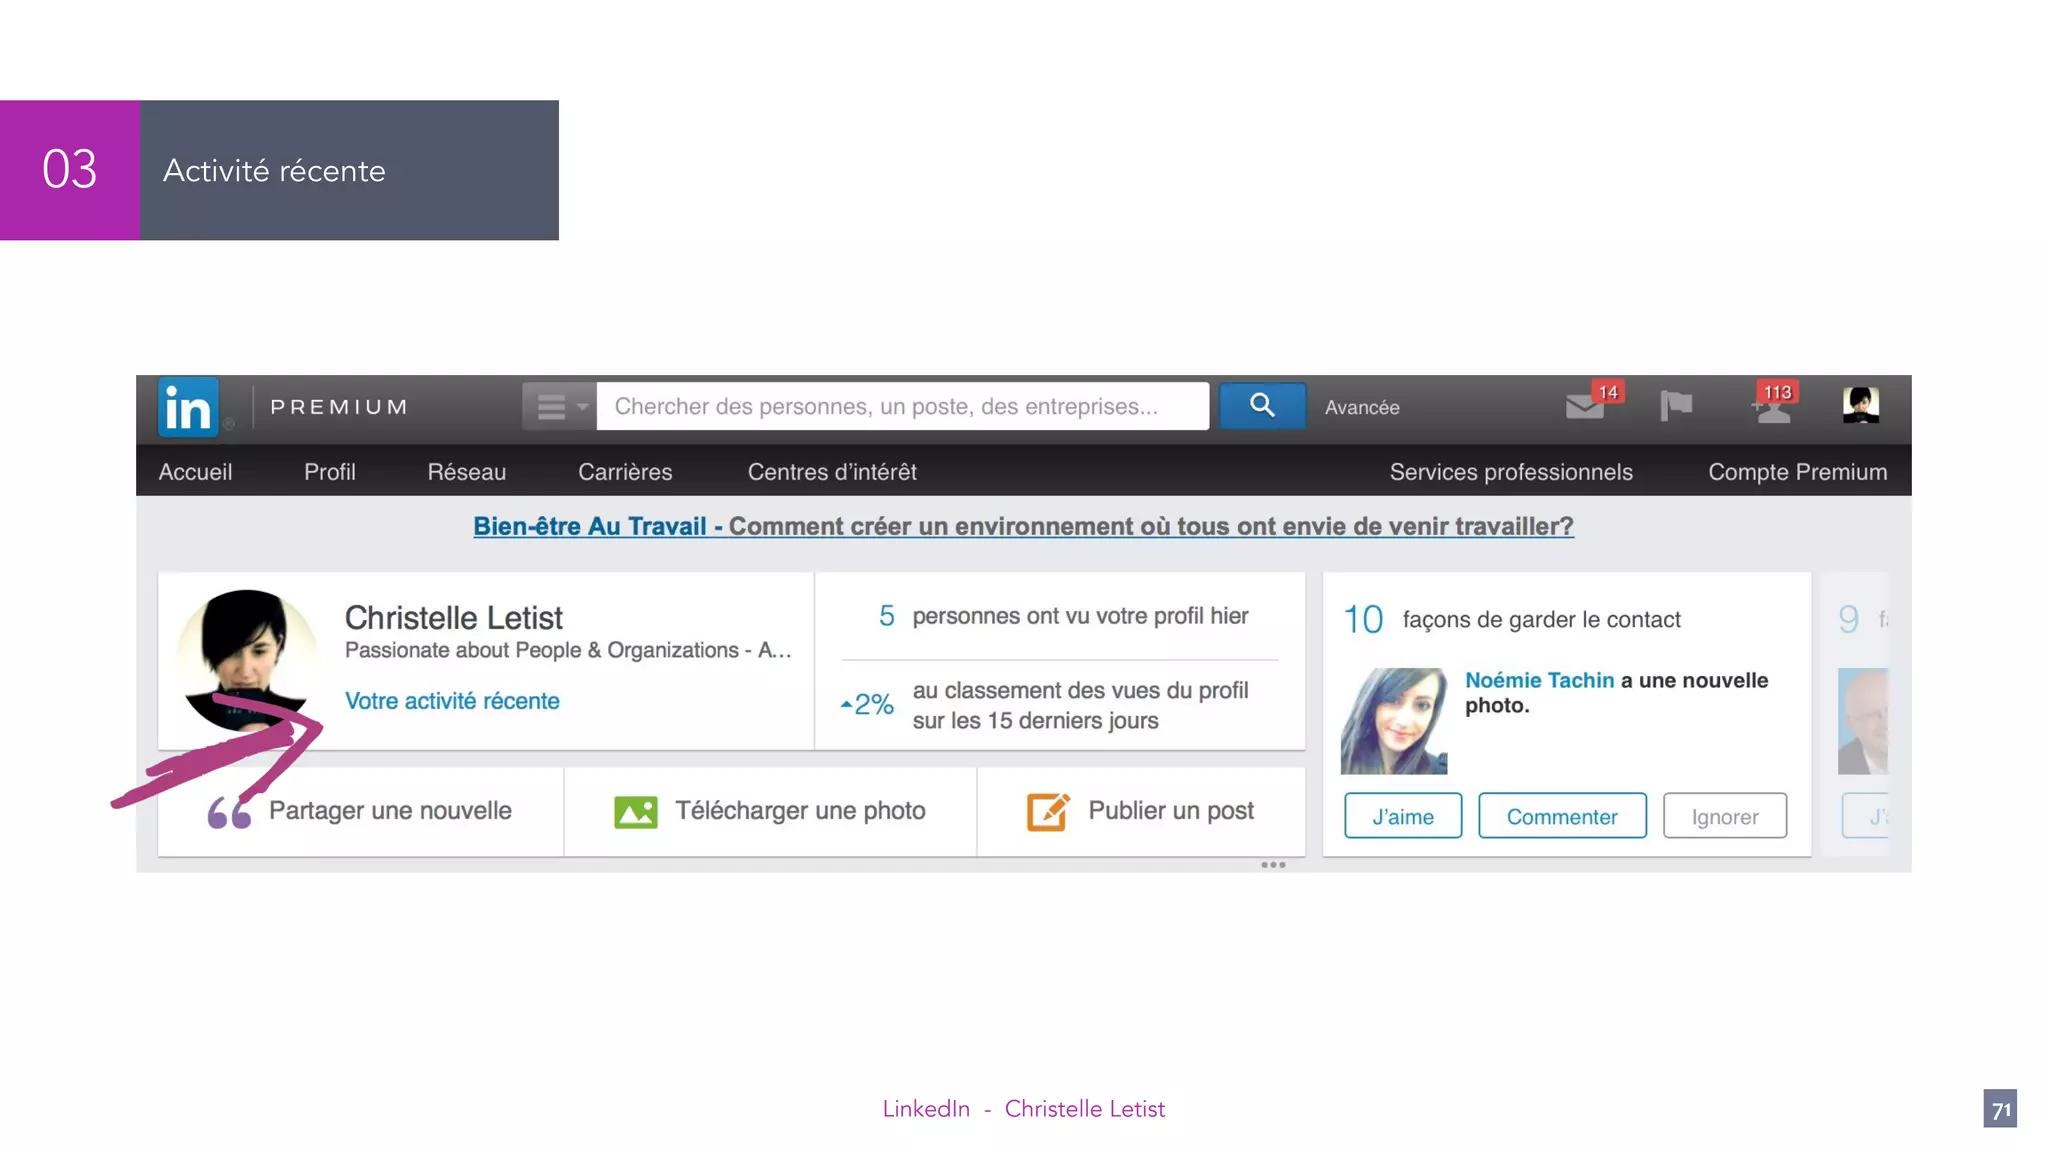Click Christelle Letist's round profile photo
The height and width of the screenshot is (1152, 2048).
(246, 660)
